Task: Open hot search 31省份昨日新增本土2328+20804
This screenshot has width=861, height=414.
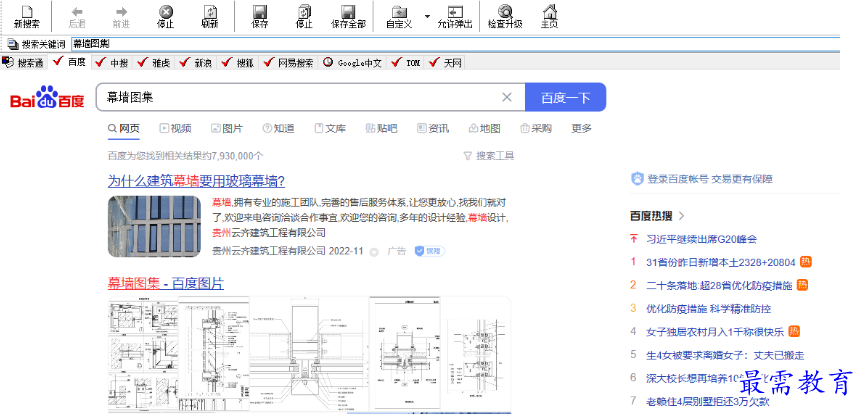Action: [721, 262]
